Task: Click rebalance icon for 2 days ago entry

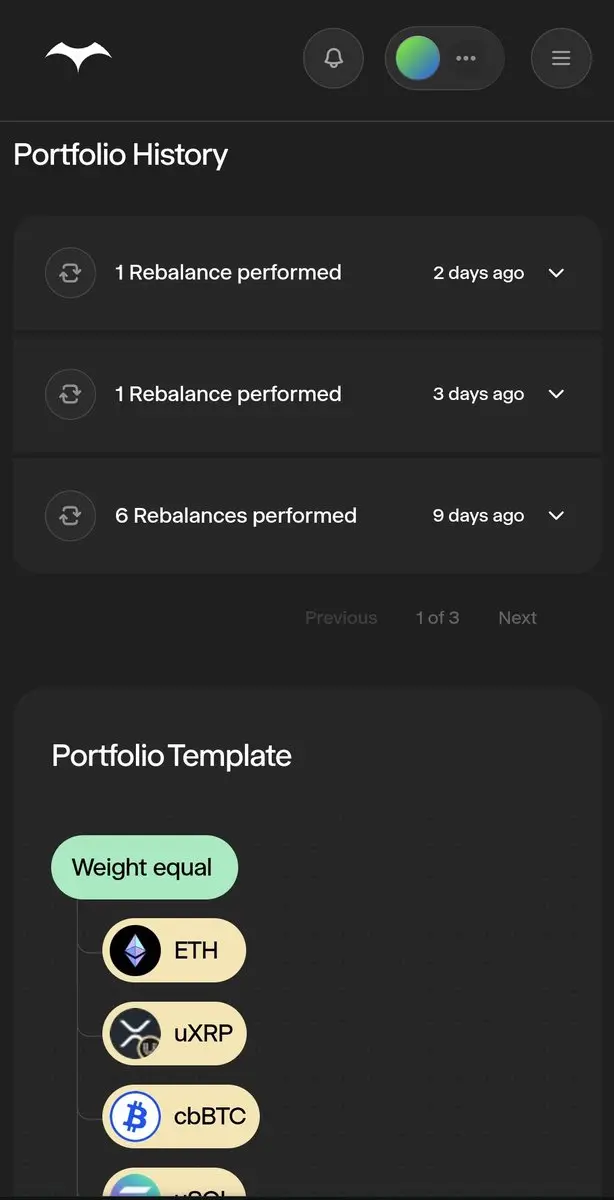Action: 70,273
